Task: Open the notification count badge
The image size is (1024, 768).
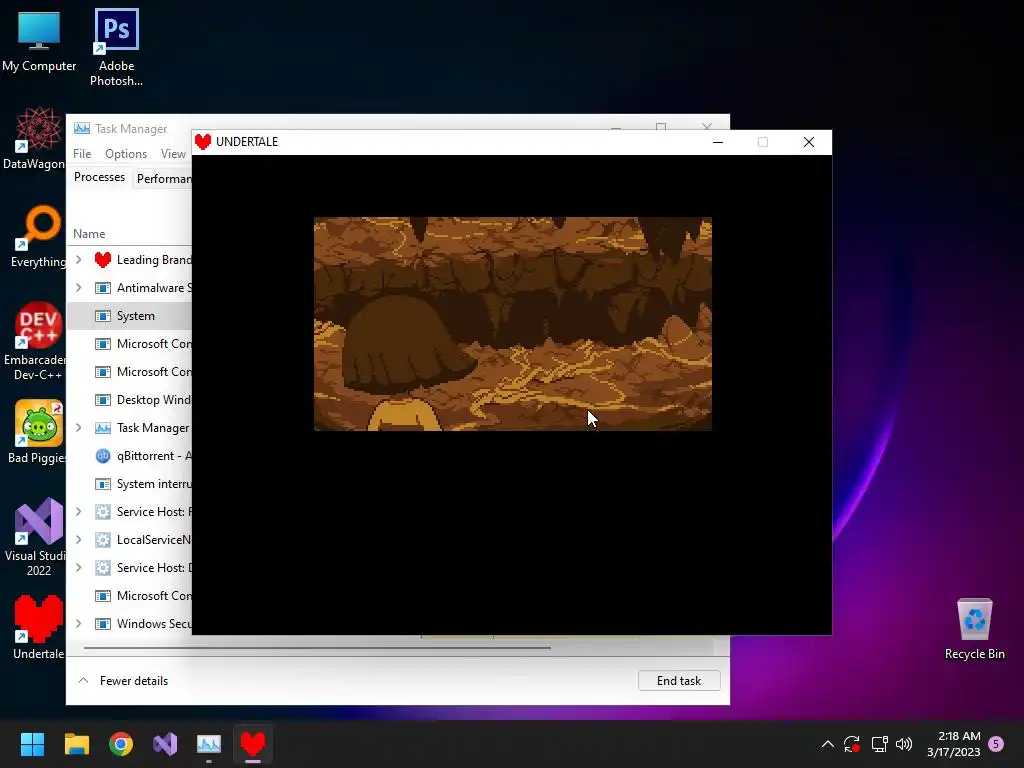Action: pyautogui.click(x=996, y=744)
